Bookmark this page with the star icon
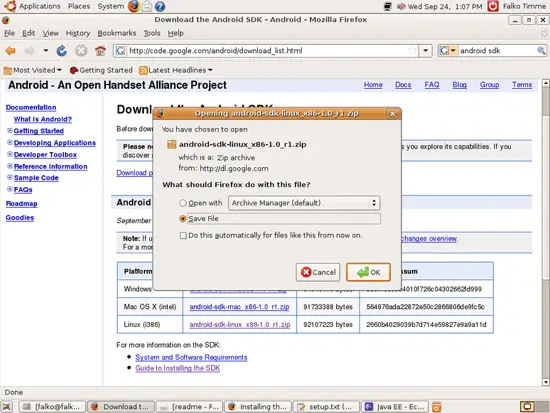 coord(413,51)
